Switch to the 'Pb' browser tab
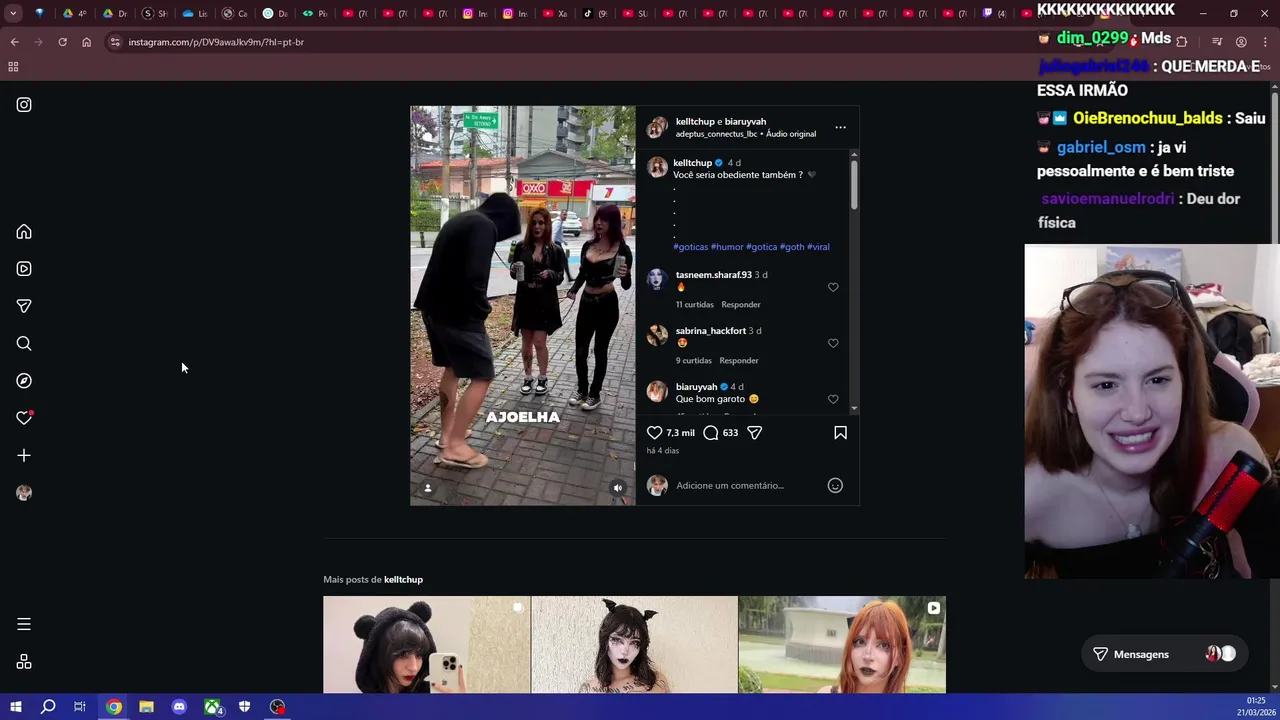Screen dimensions: 1280x720 click(316, 13)
